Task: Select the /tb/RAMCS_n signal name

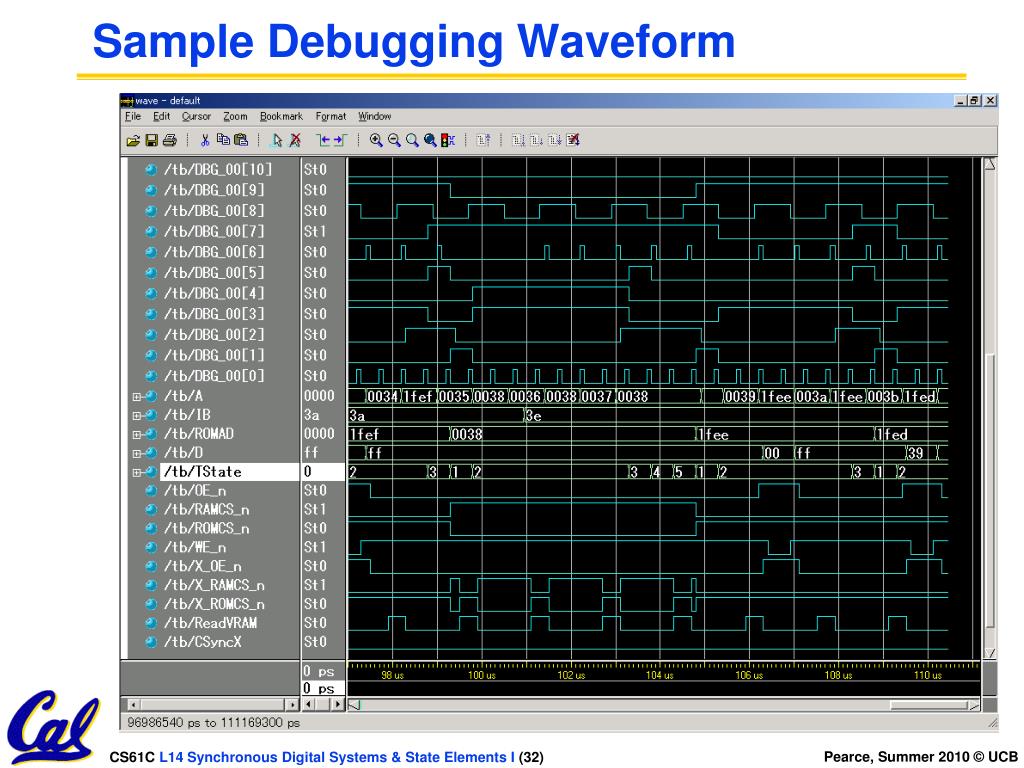Action: pos(206,510)
